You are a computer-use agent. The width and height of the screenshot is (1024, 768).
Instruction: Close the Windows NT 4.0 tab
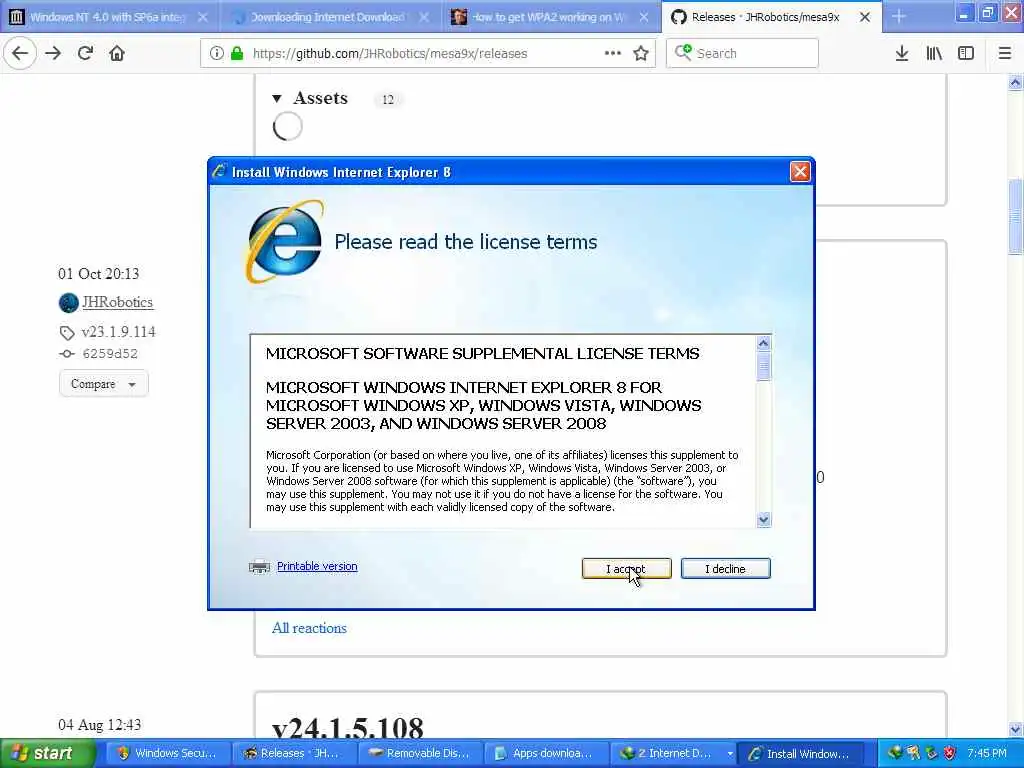tap(203, 18)
